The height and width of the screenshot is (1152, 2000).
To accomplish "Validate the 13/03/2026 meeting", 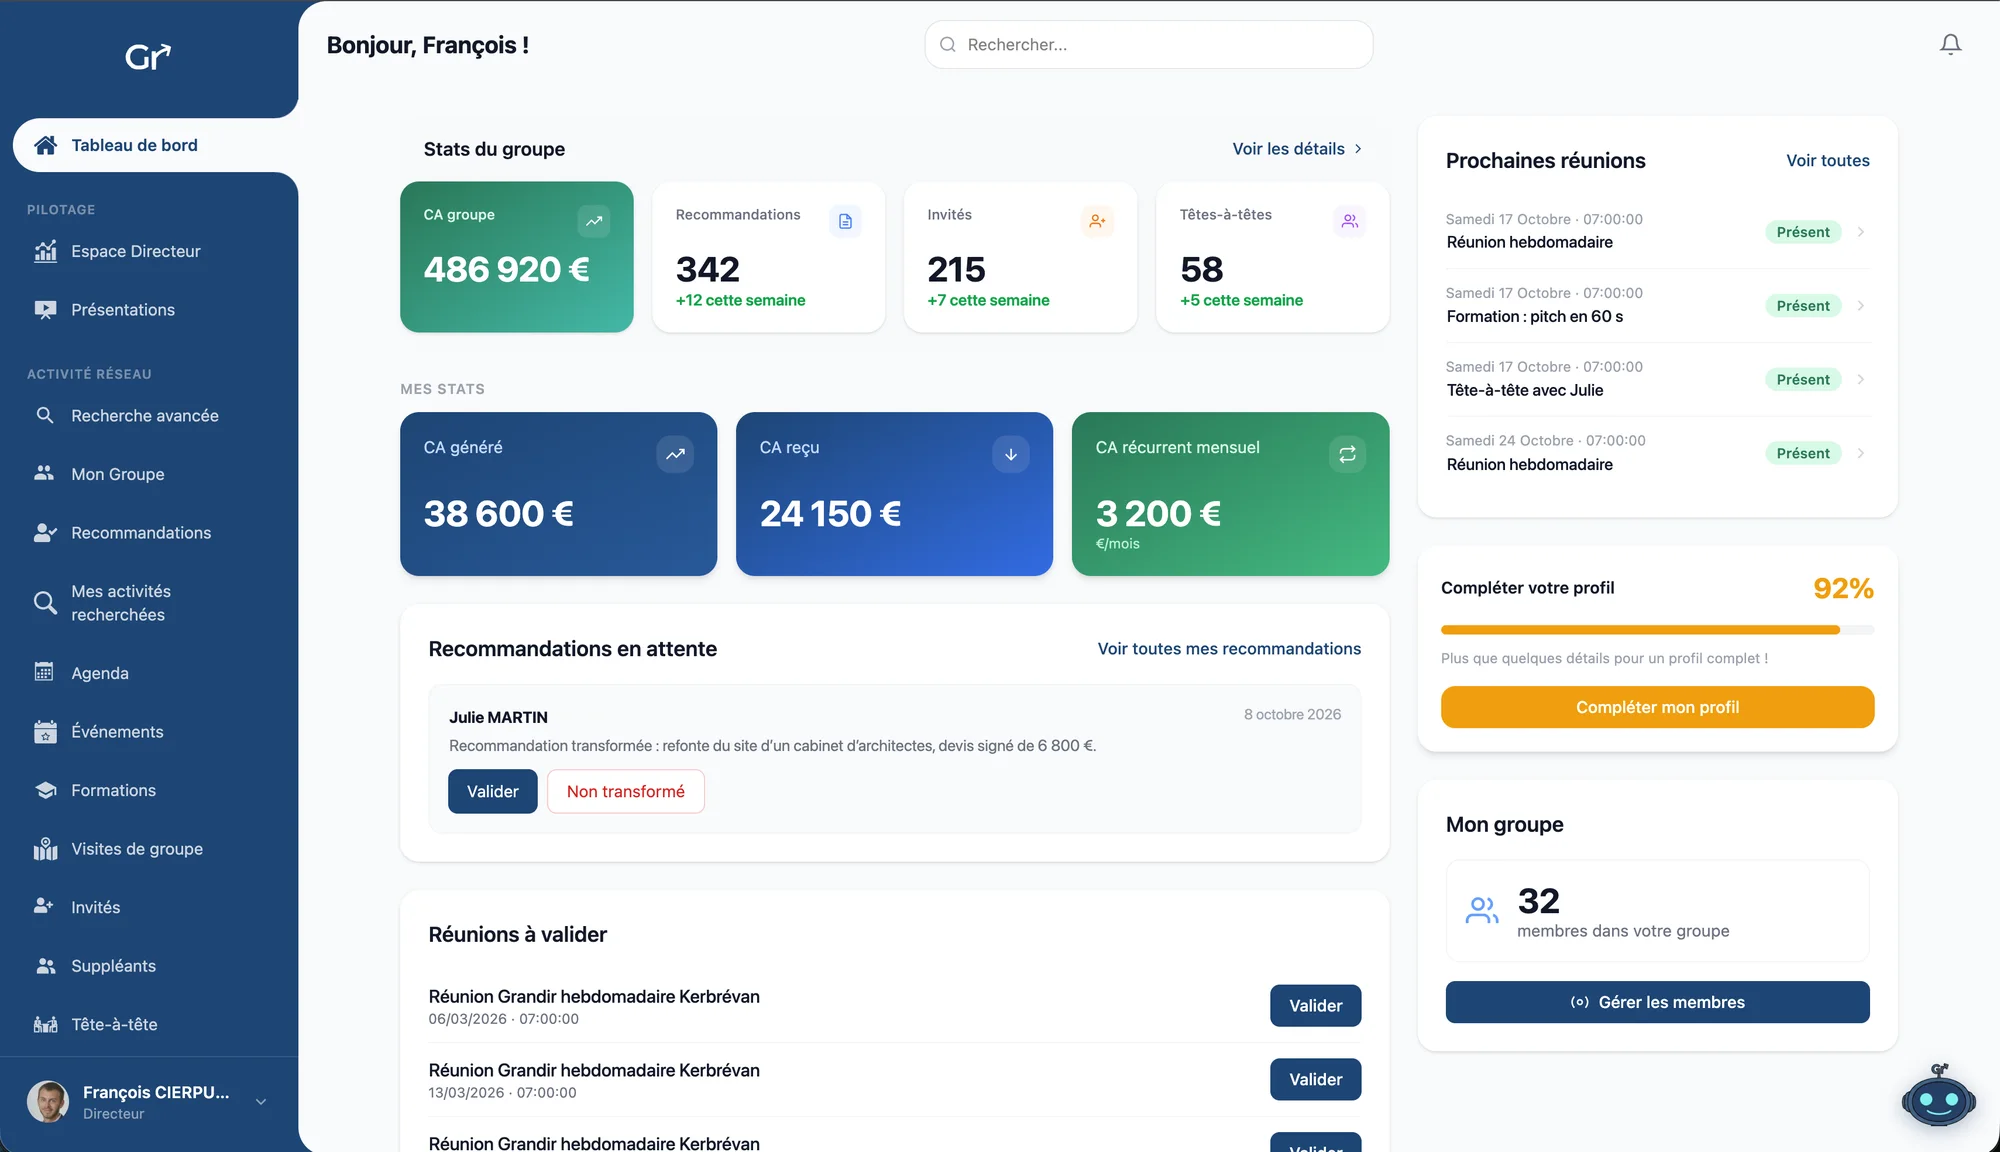I will 1316,1080.
